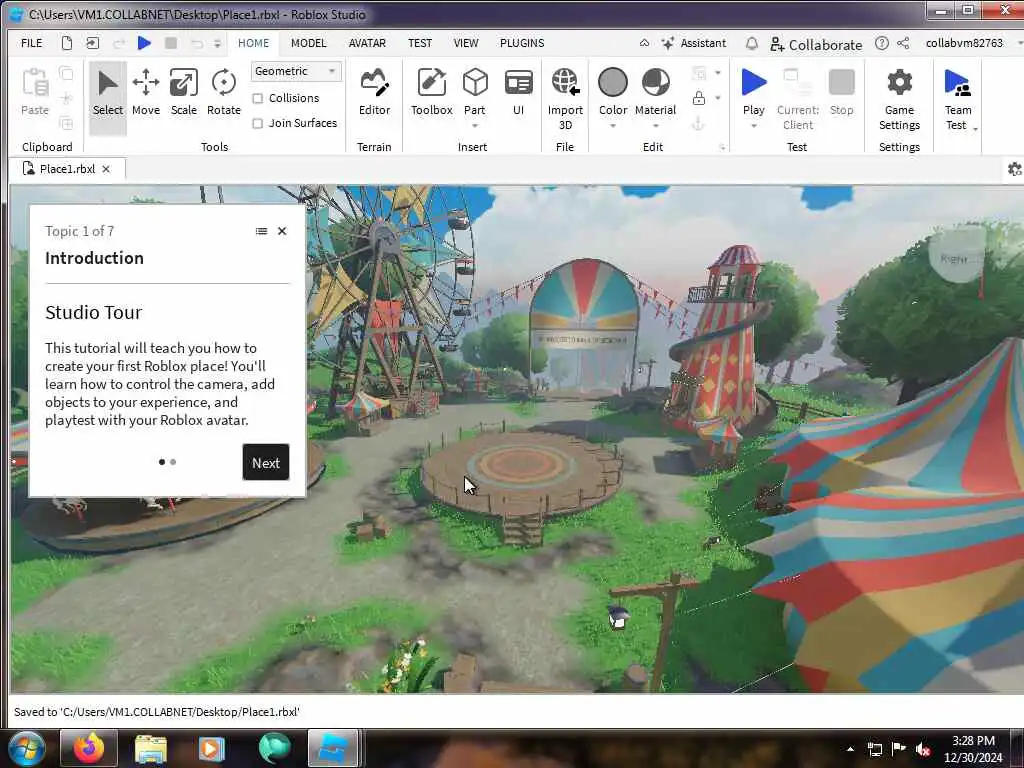Open File Explorer from taskbar
Viewport: 1024px width, 768px height.
pos(151,749)
